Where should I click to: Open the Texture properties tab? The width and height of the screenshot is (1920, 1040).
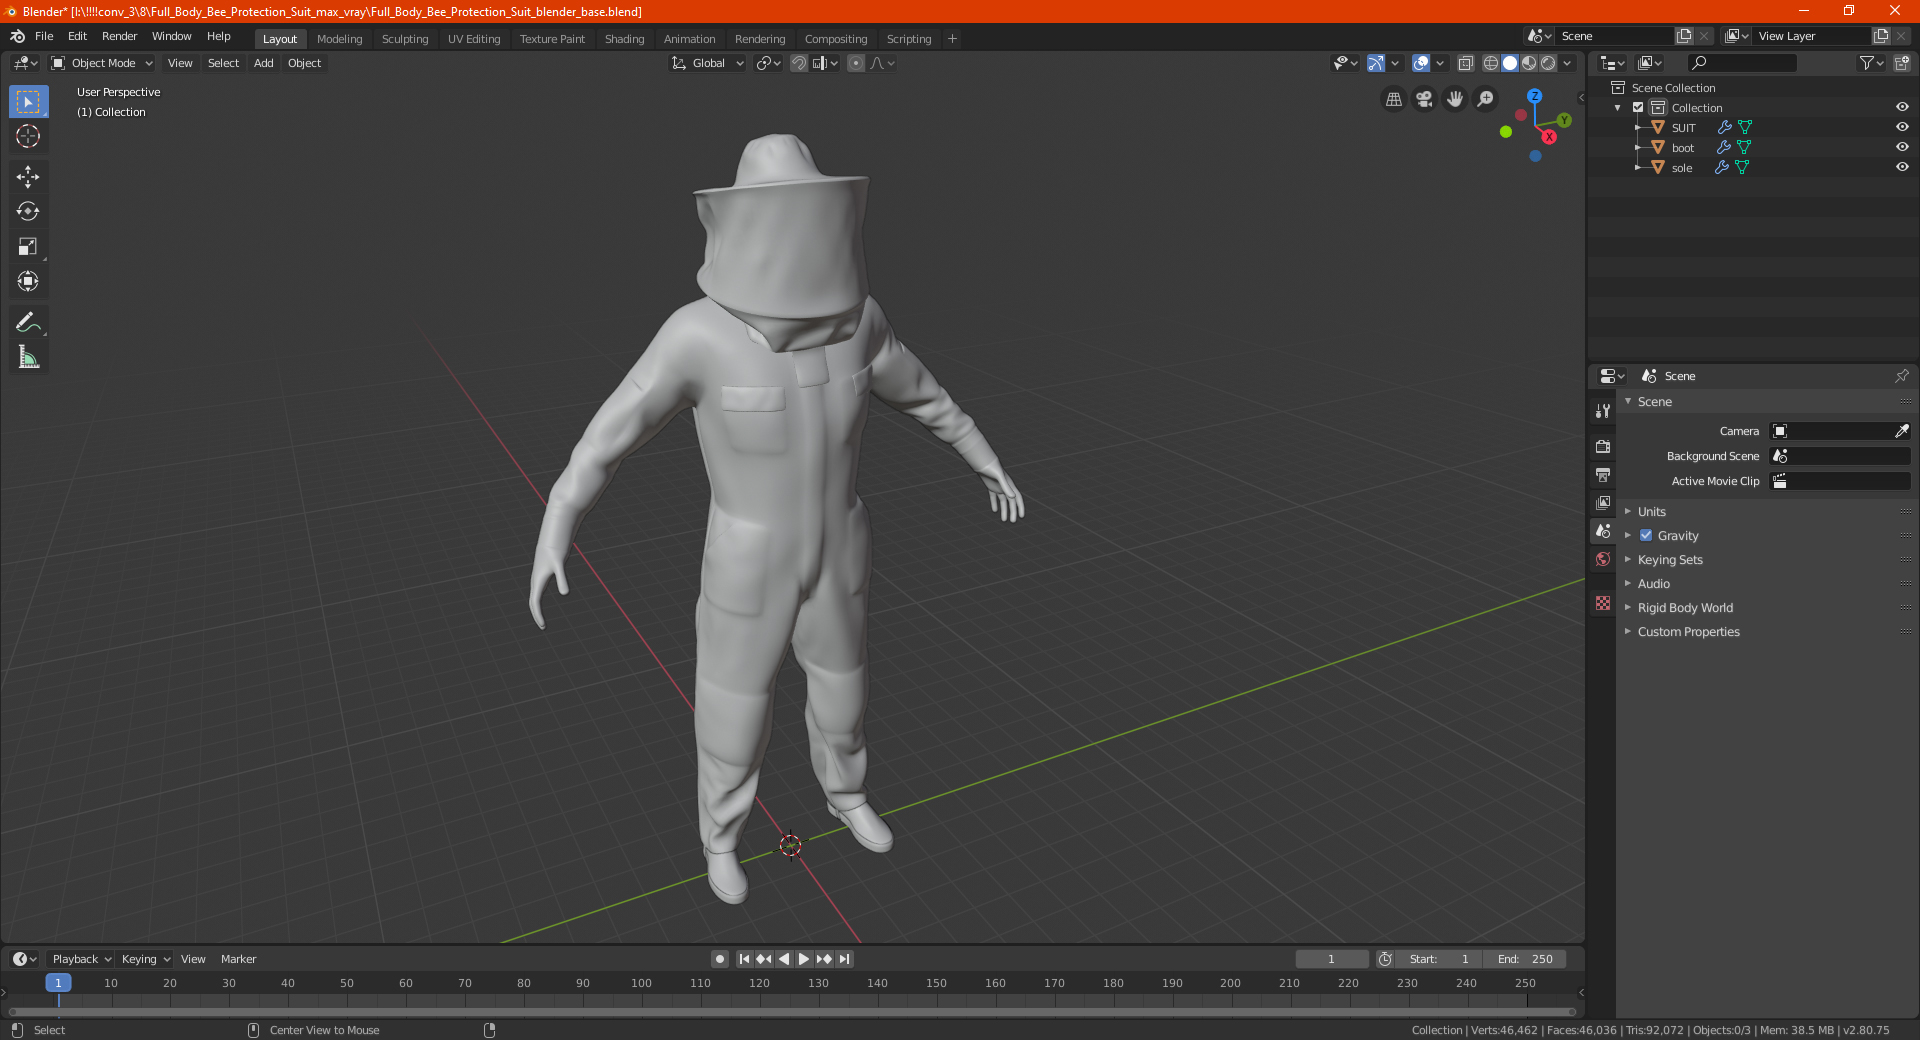1603,603
